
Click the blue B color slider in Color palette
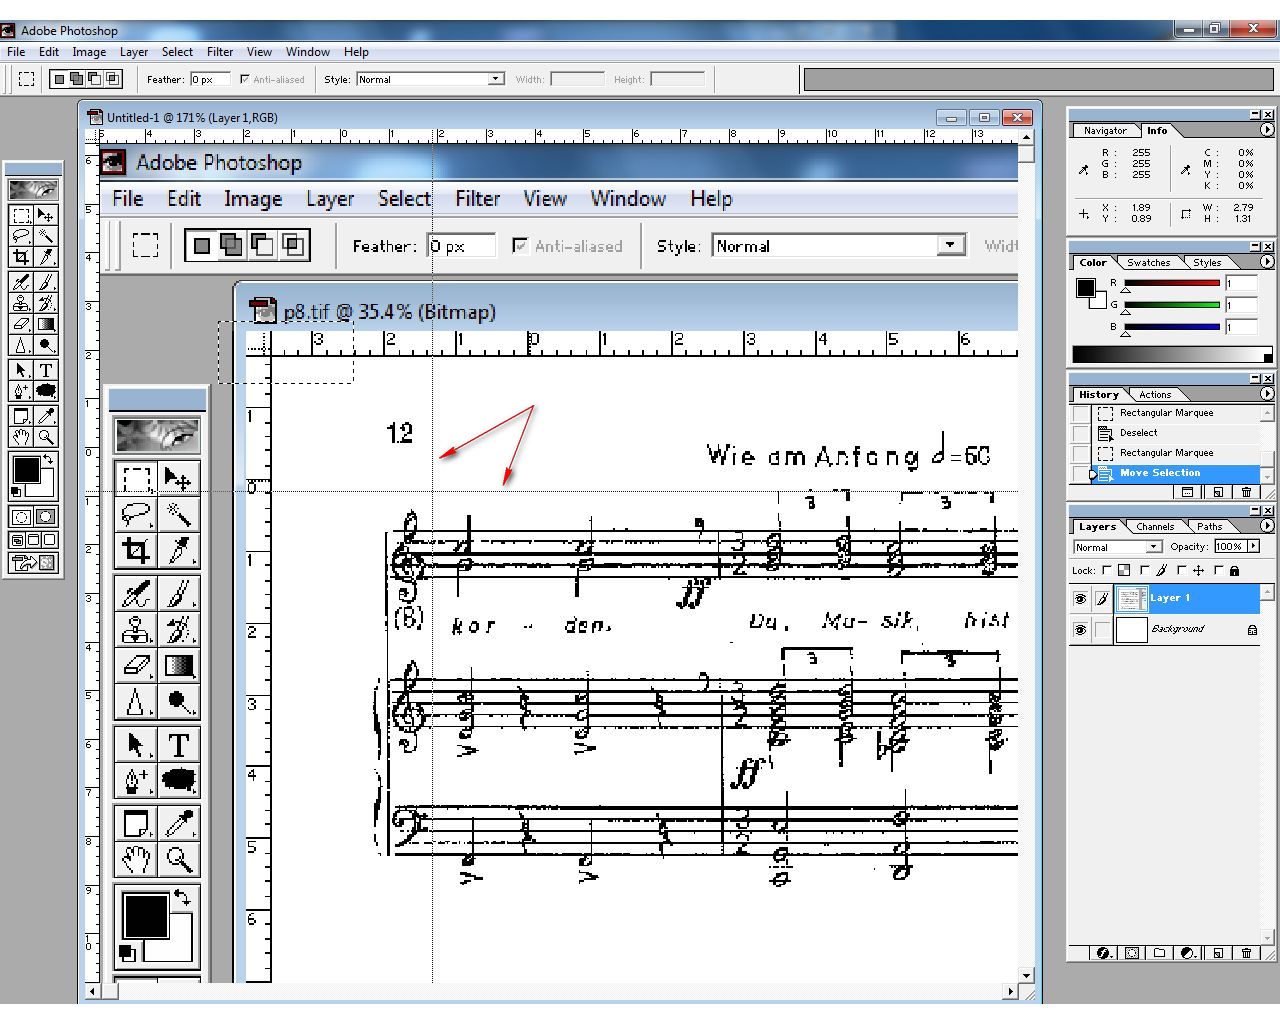pos(1171,326)
